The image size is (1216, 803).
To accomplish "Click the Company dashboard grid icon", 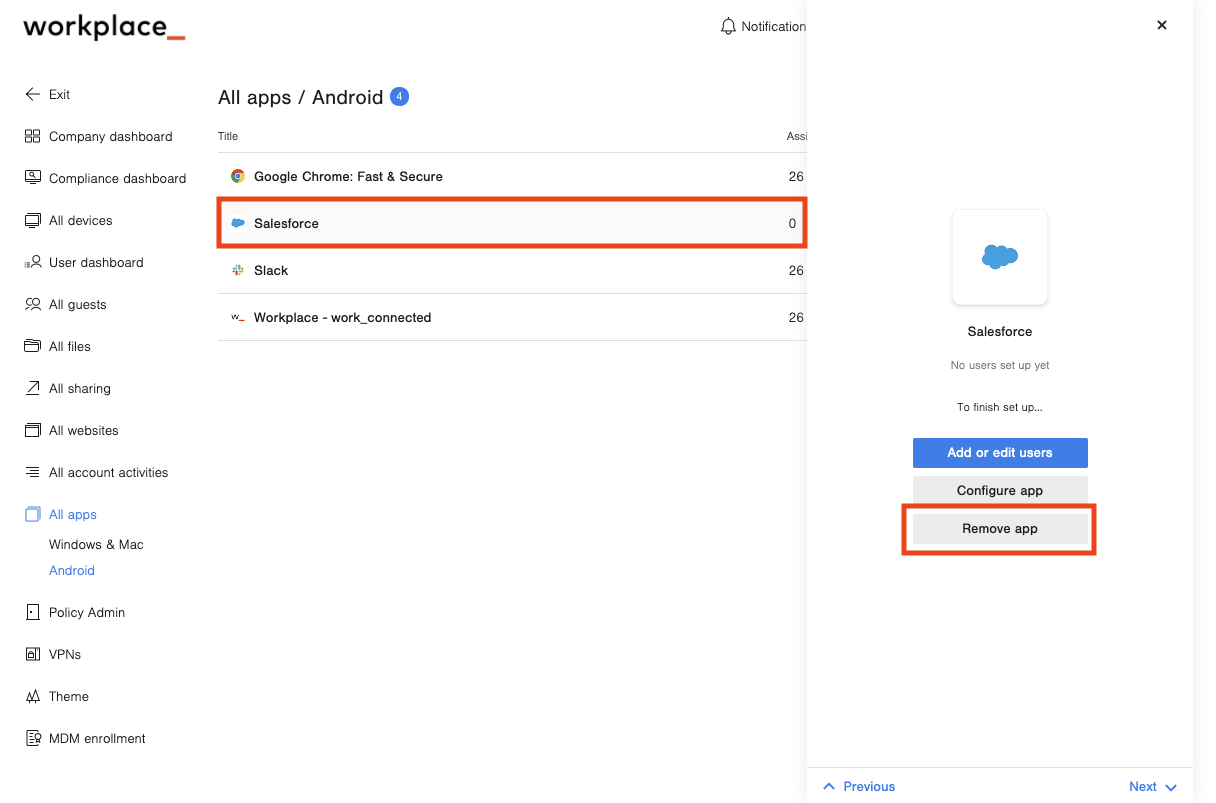I will pos(32,136).
